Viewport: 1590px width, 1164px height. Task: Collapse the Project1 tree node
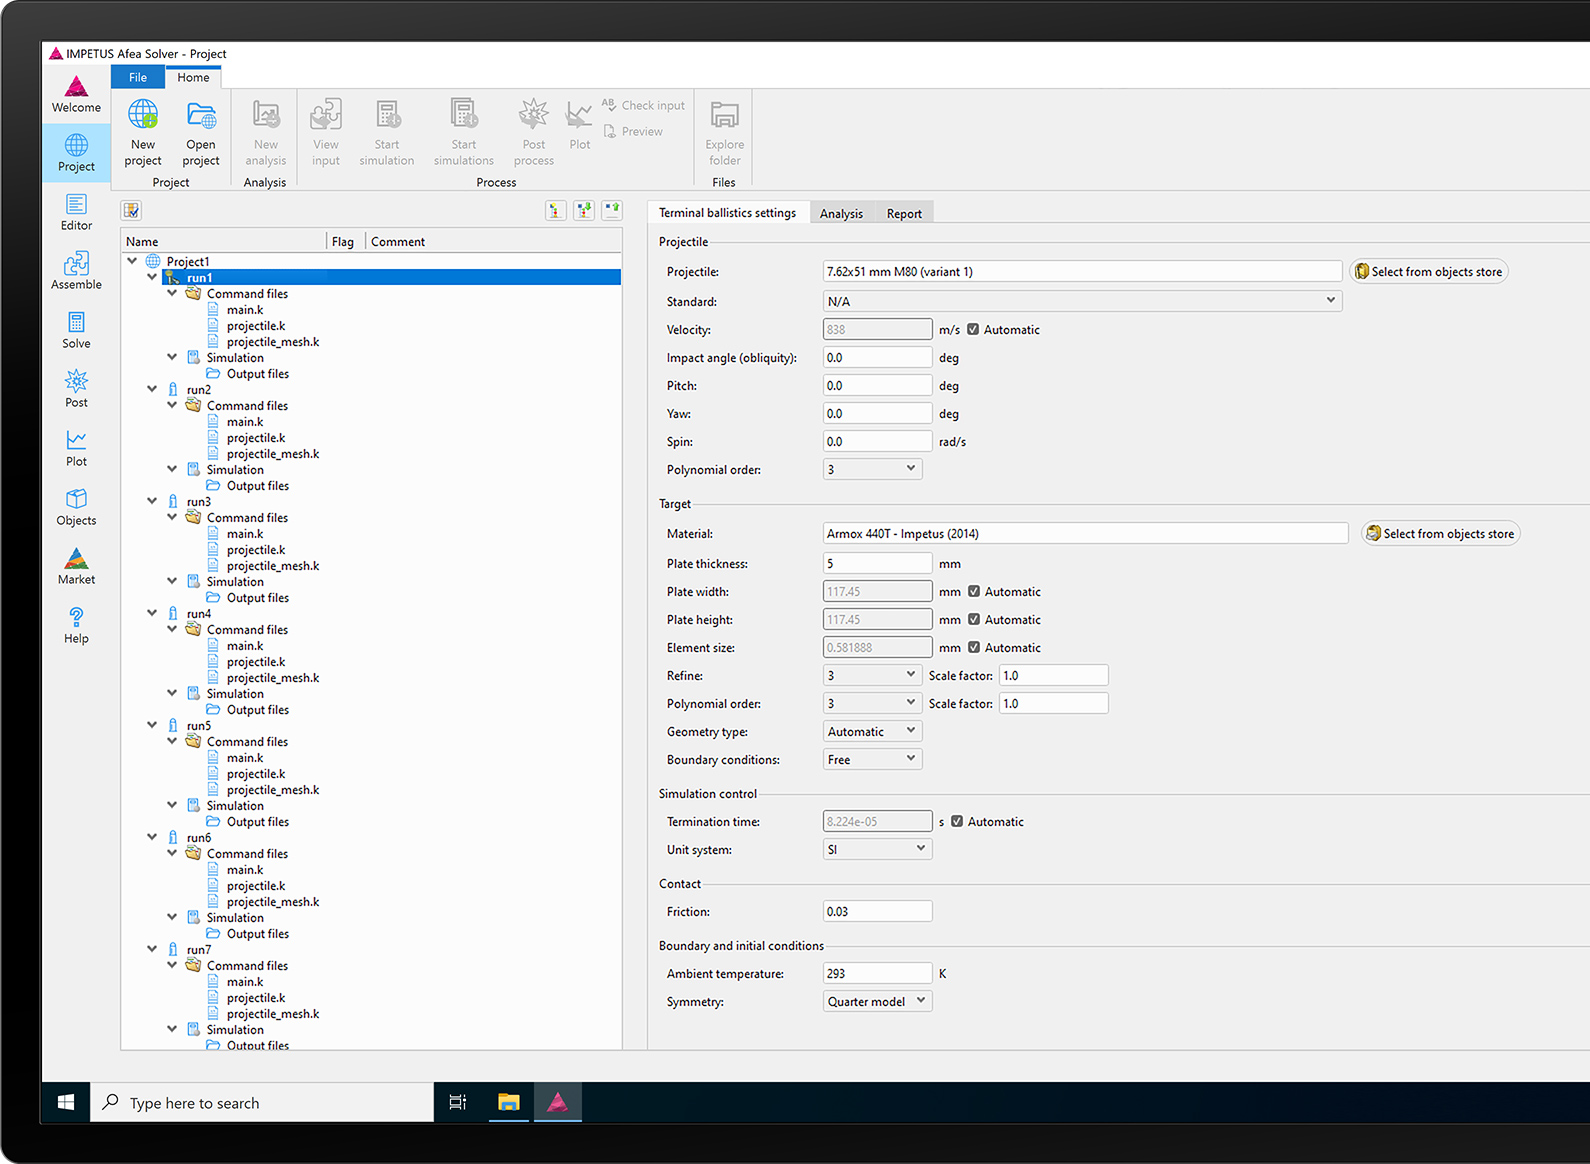point(132,261)
